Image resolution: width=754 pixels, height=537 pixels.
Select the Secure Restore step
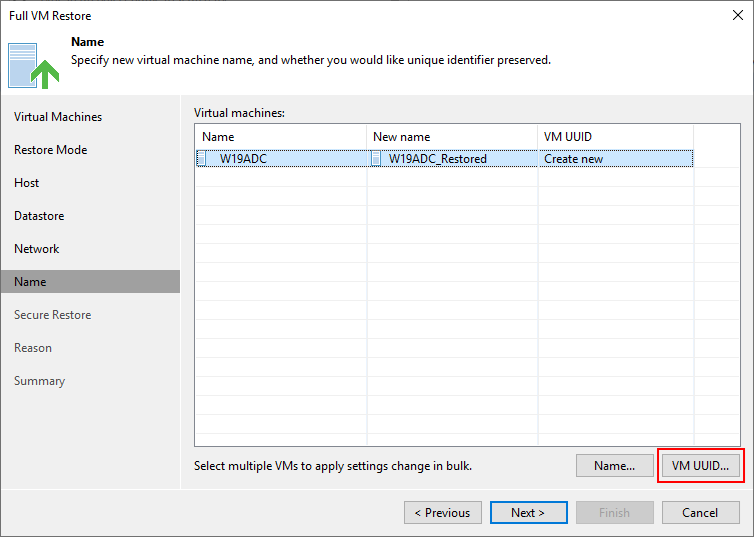pyautogui.click(x=52, y=315)
